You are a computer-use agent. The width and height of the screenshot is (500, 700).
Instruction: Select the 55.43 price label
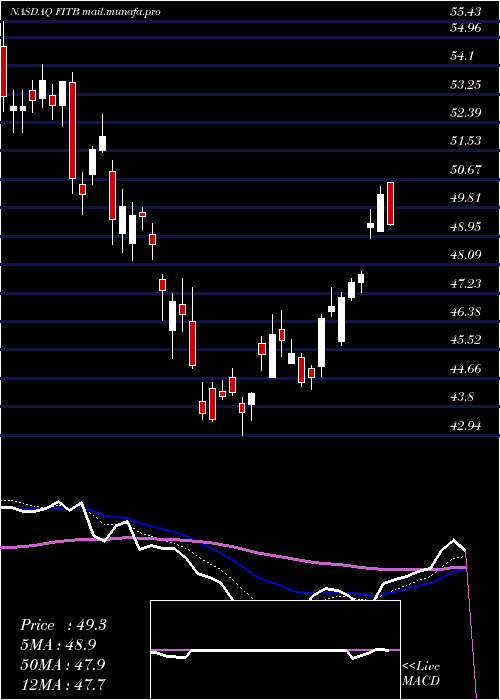pyautogui.click(x=466, y=12)
